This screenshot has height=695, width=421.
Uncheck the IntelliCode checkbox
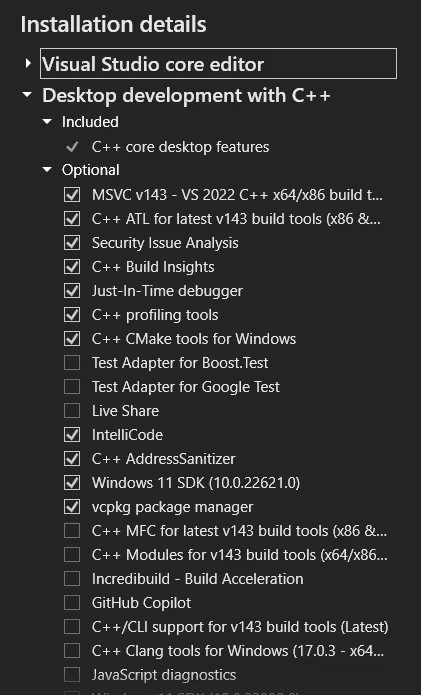(72, 435)
